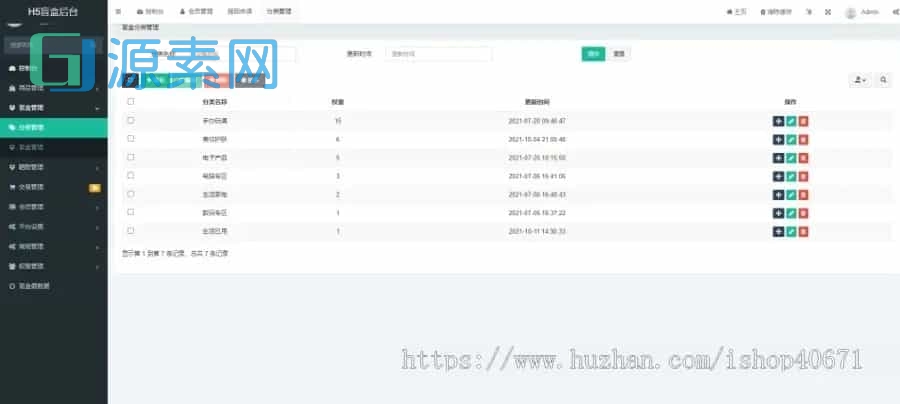
Task: Tick the checkbox for the weight 15 row
Action: [x=131, y=121]
